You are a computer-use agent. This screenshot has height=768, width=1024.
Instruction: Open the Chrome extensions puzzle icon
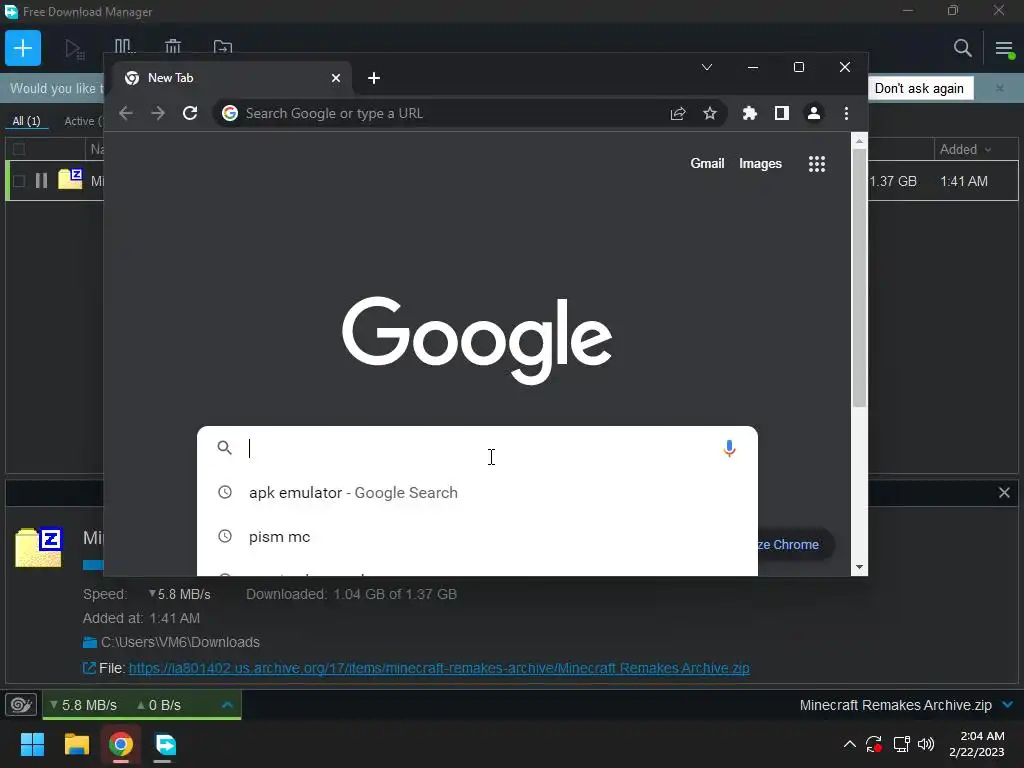(750, 113)
